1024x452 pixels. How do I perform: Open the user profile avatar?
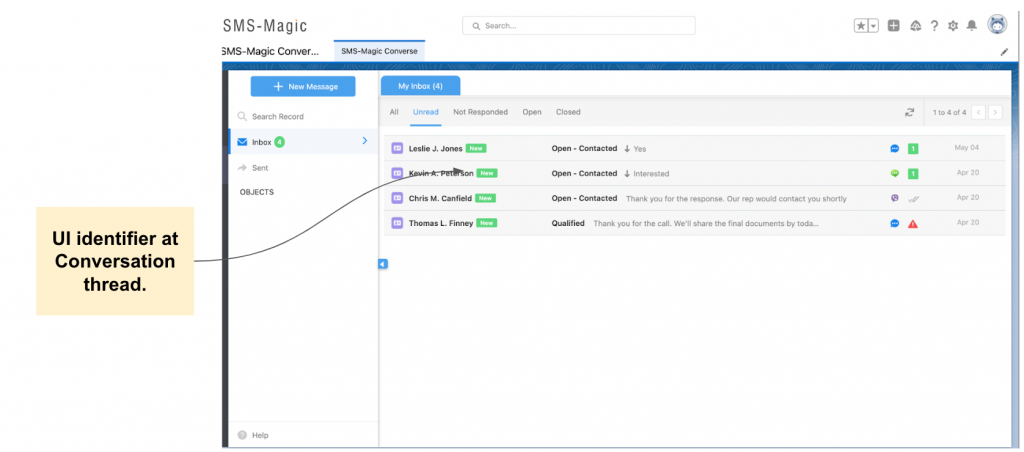[x=997, y=25]
